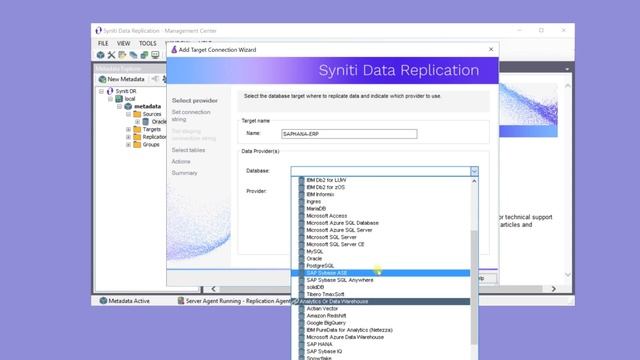This screenshot has height=360, width=640.
Task: Click the Metadata Active status icon
Action: [103, 301]
